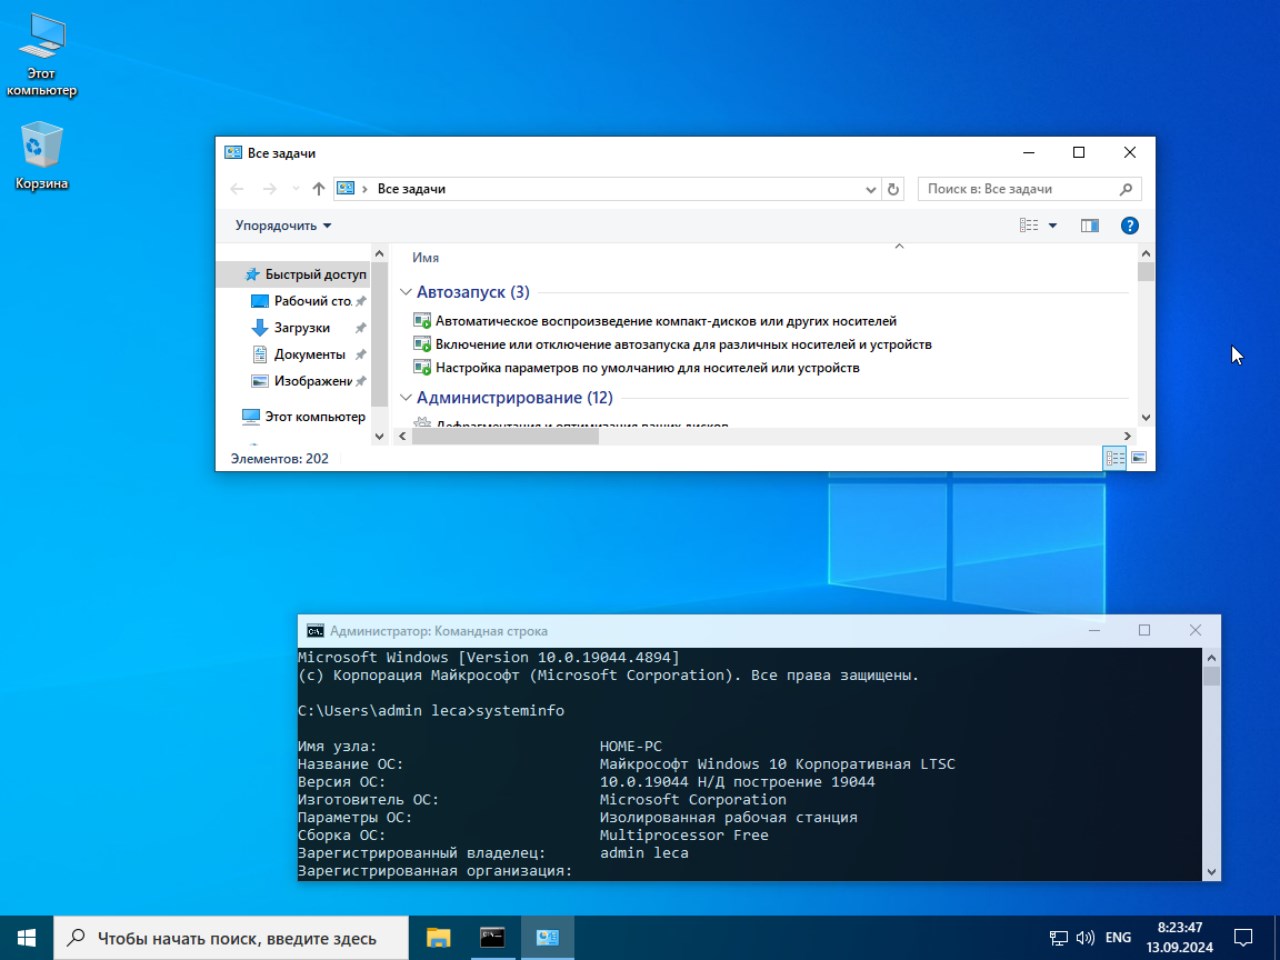
Task: Toggle the preview pane
Action: coord(1090,226)
